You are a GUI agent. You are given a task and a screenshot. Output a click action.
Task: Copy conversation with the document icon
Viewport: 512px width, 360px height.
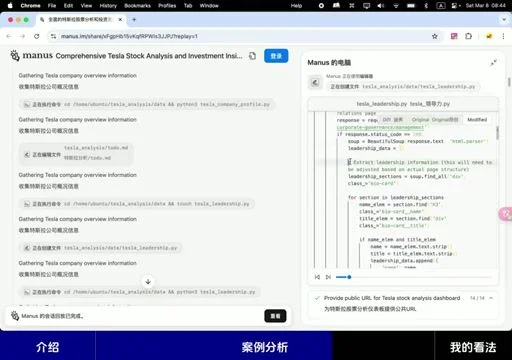click(252, 56)
